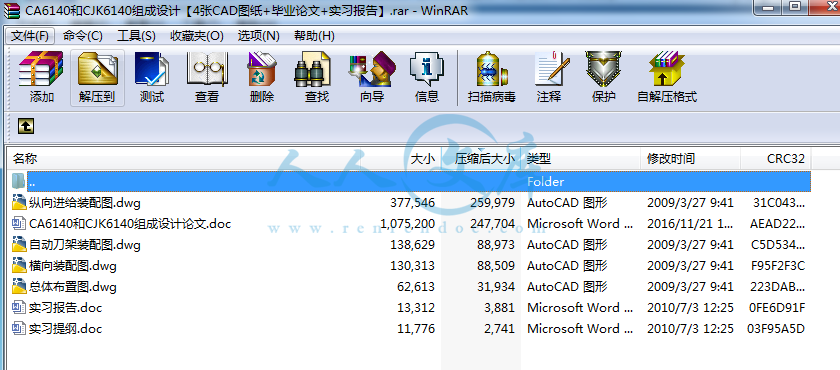Click the size value 1,075,200
This screenshot has height=370, width=840.
pos(407,224)
